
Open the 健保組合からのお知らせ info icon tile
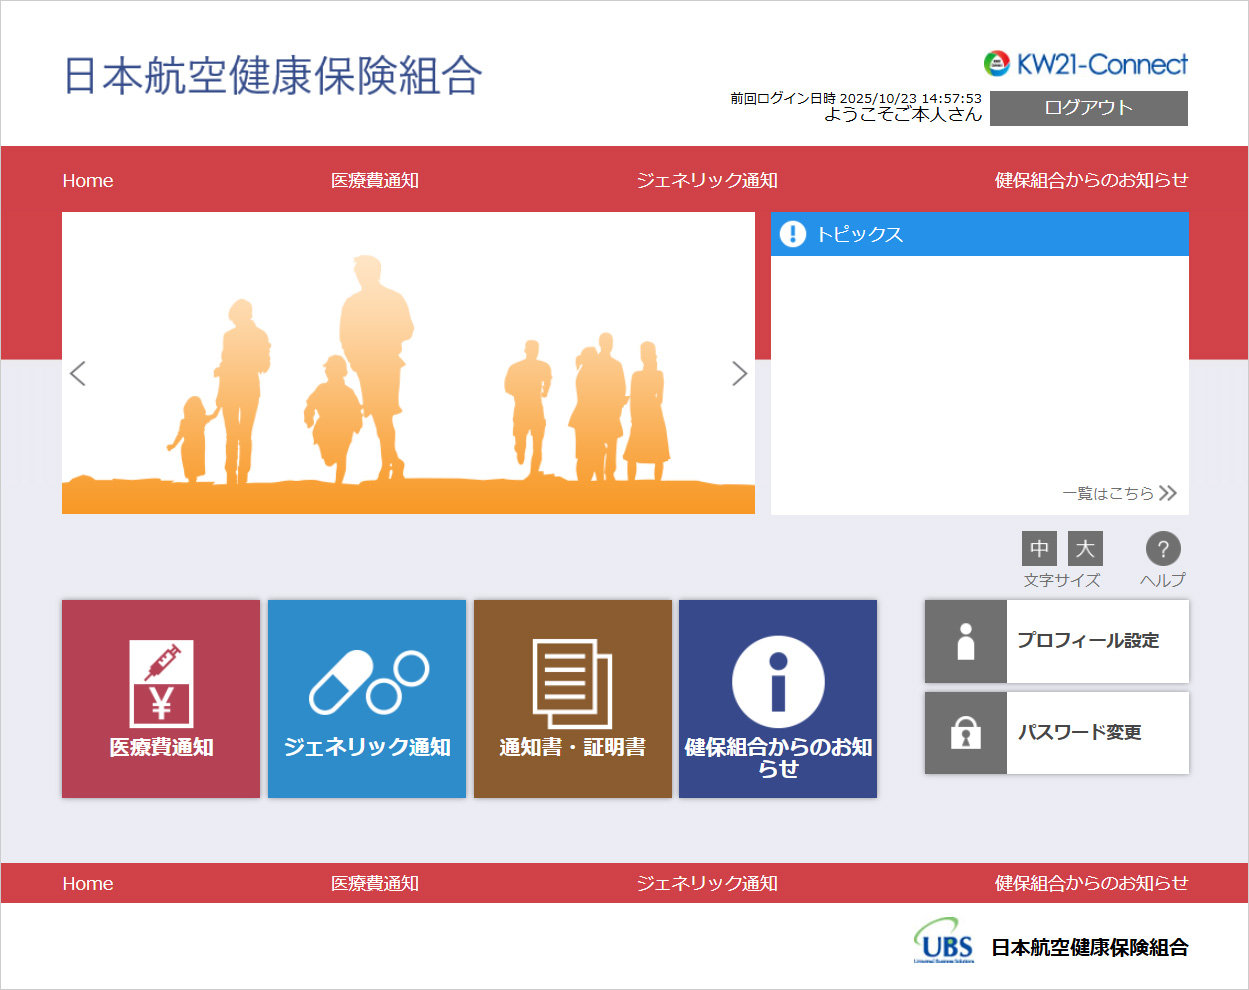pos(778,698)
